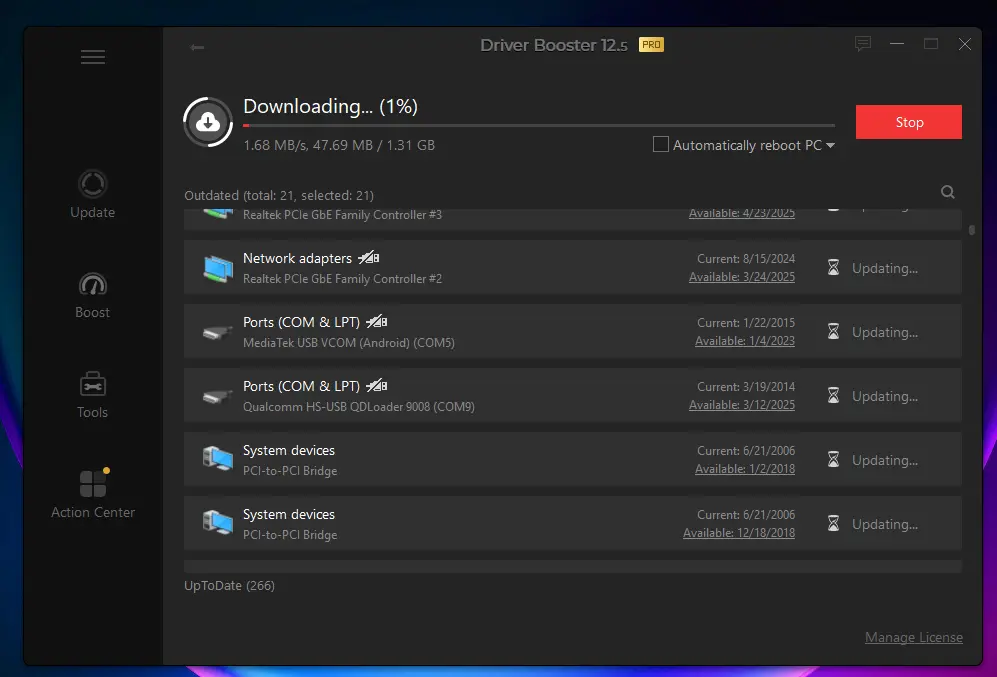Click the PRO badge in title
This screenshot has width=997, height=677.
[x=651, y=44]
